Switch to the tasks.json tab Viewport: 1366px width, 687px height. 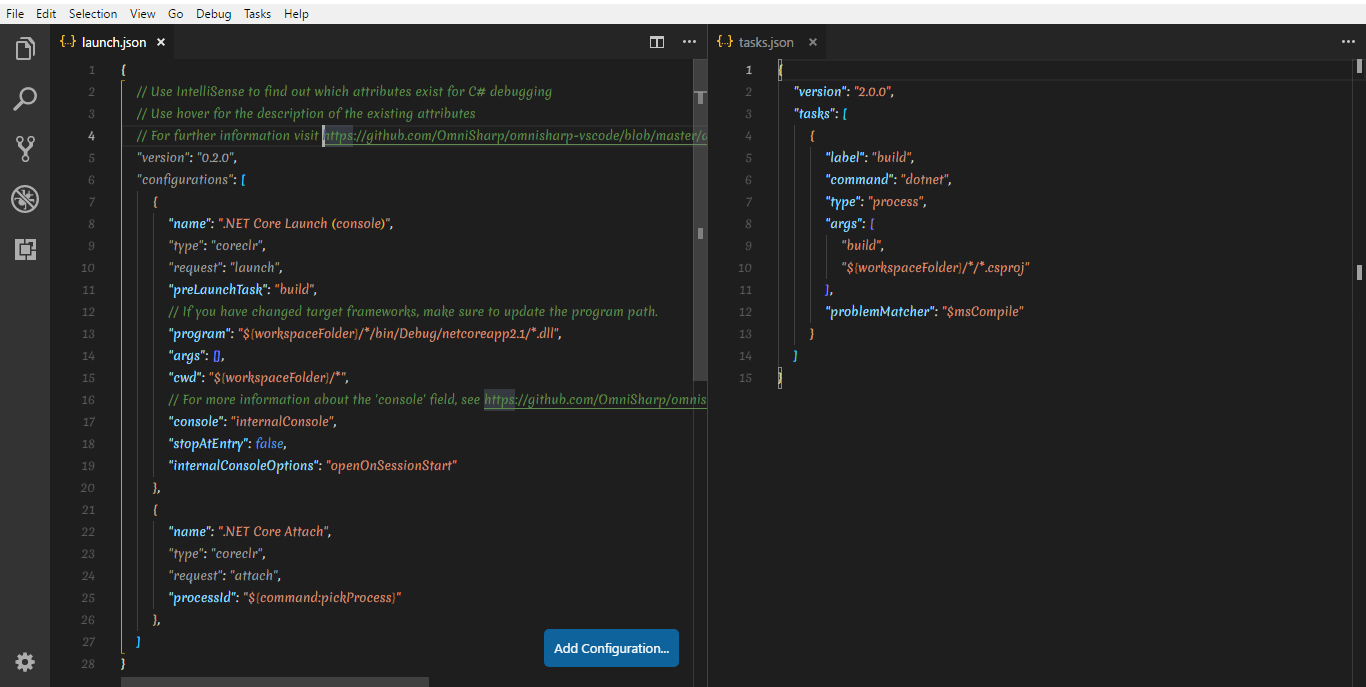point(765,42)
